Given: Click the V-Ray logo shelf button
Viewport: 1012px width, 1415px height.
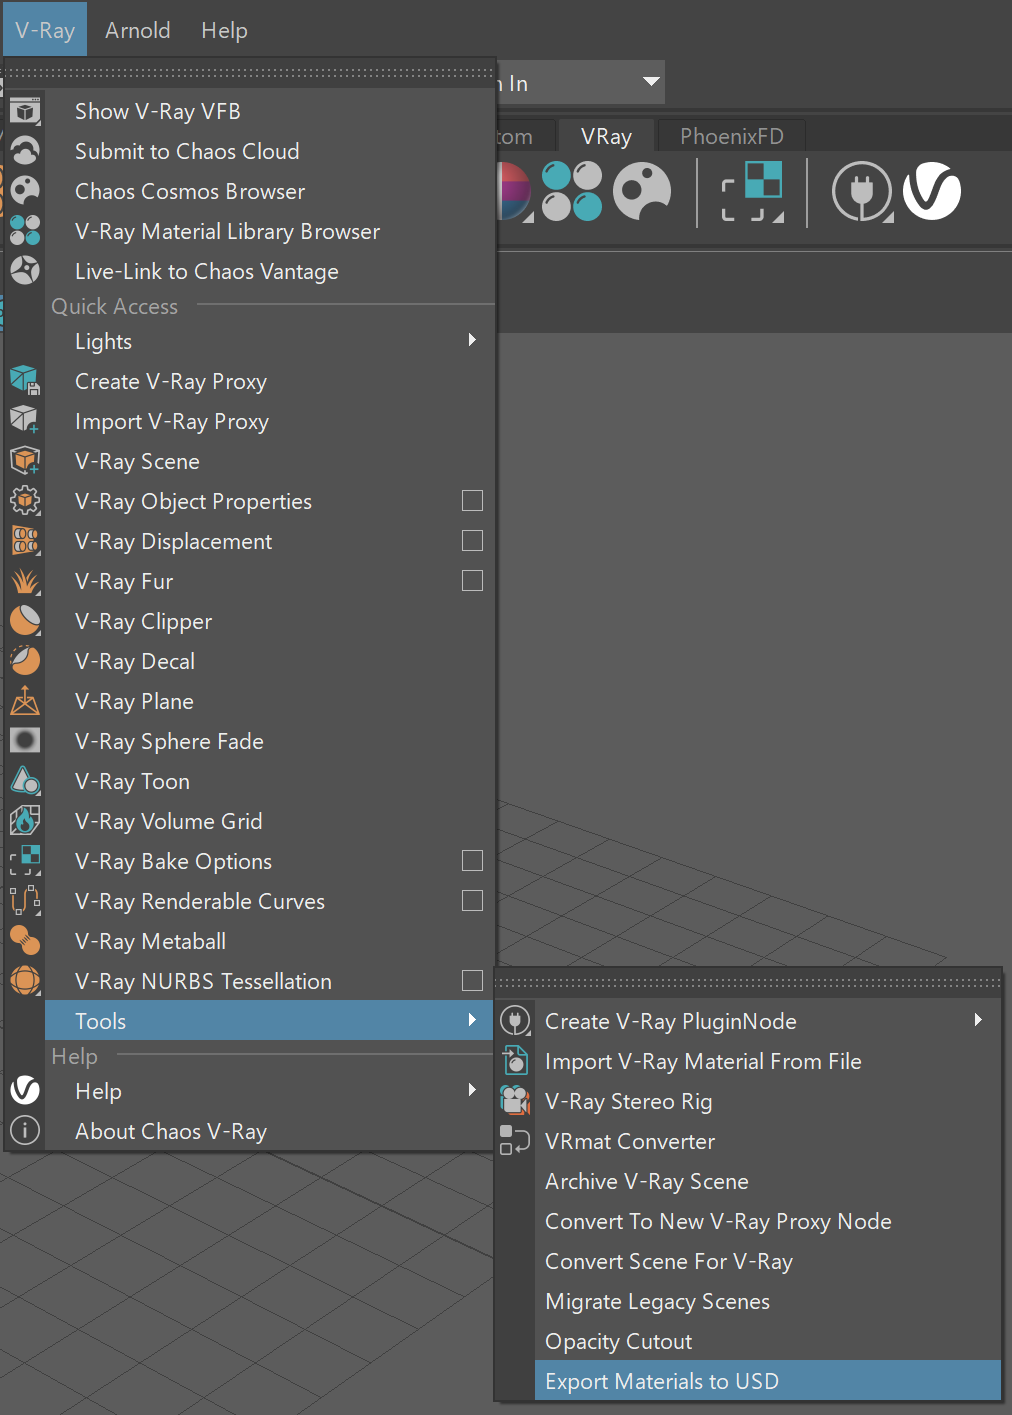Looking at the screenshot, I should pos(932,191).
